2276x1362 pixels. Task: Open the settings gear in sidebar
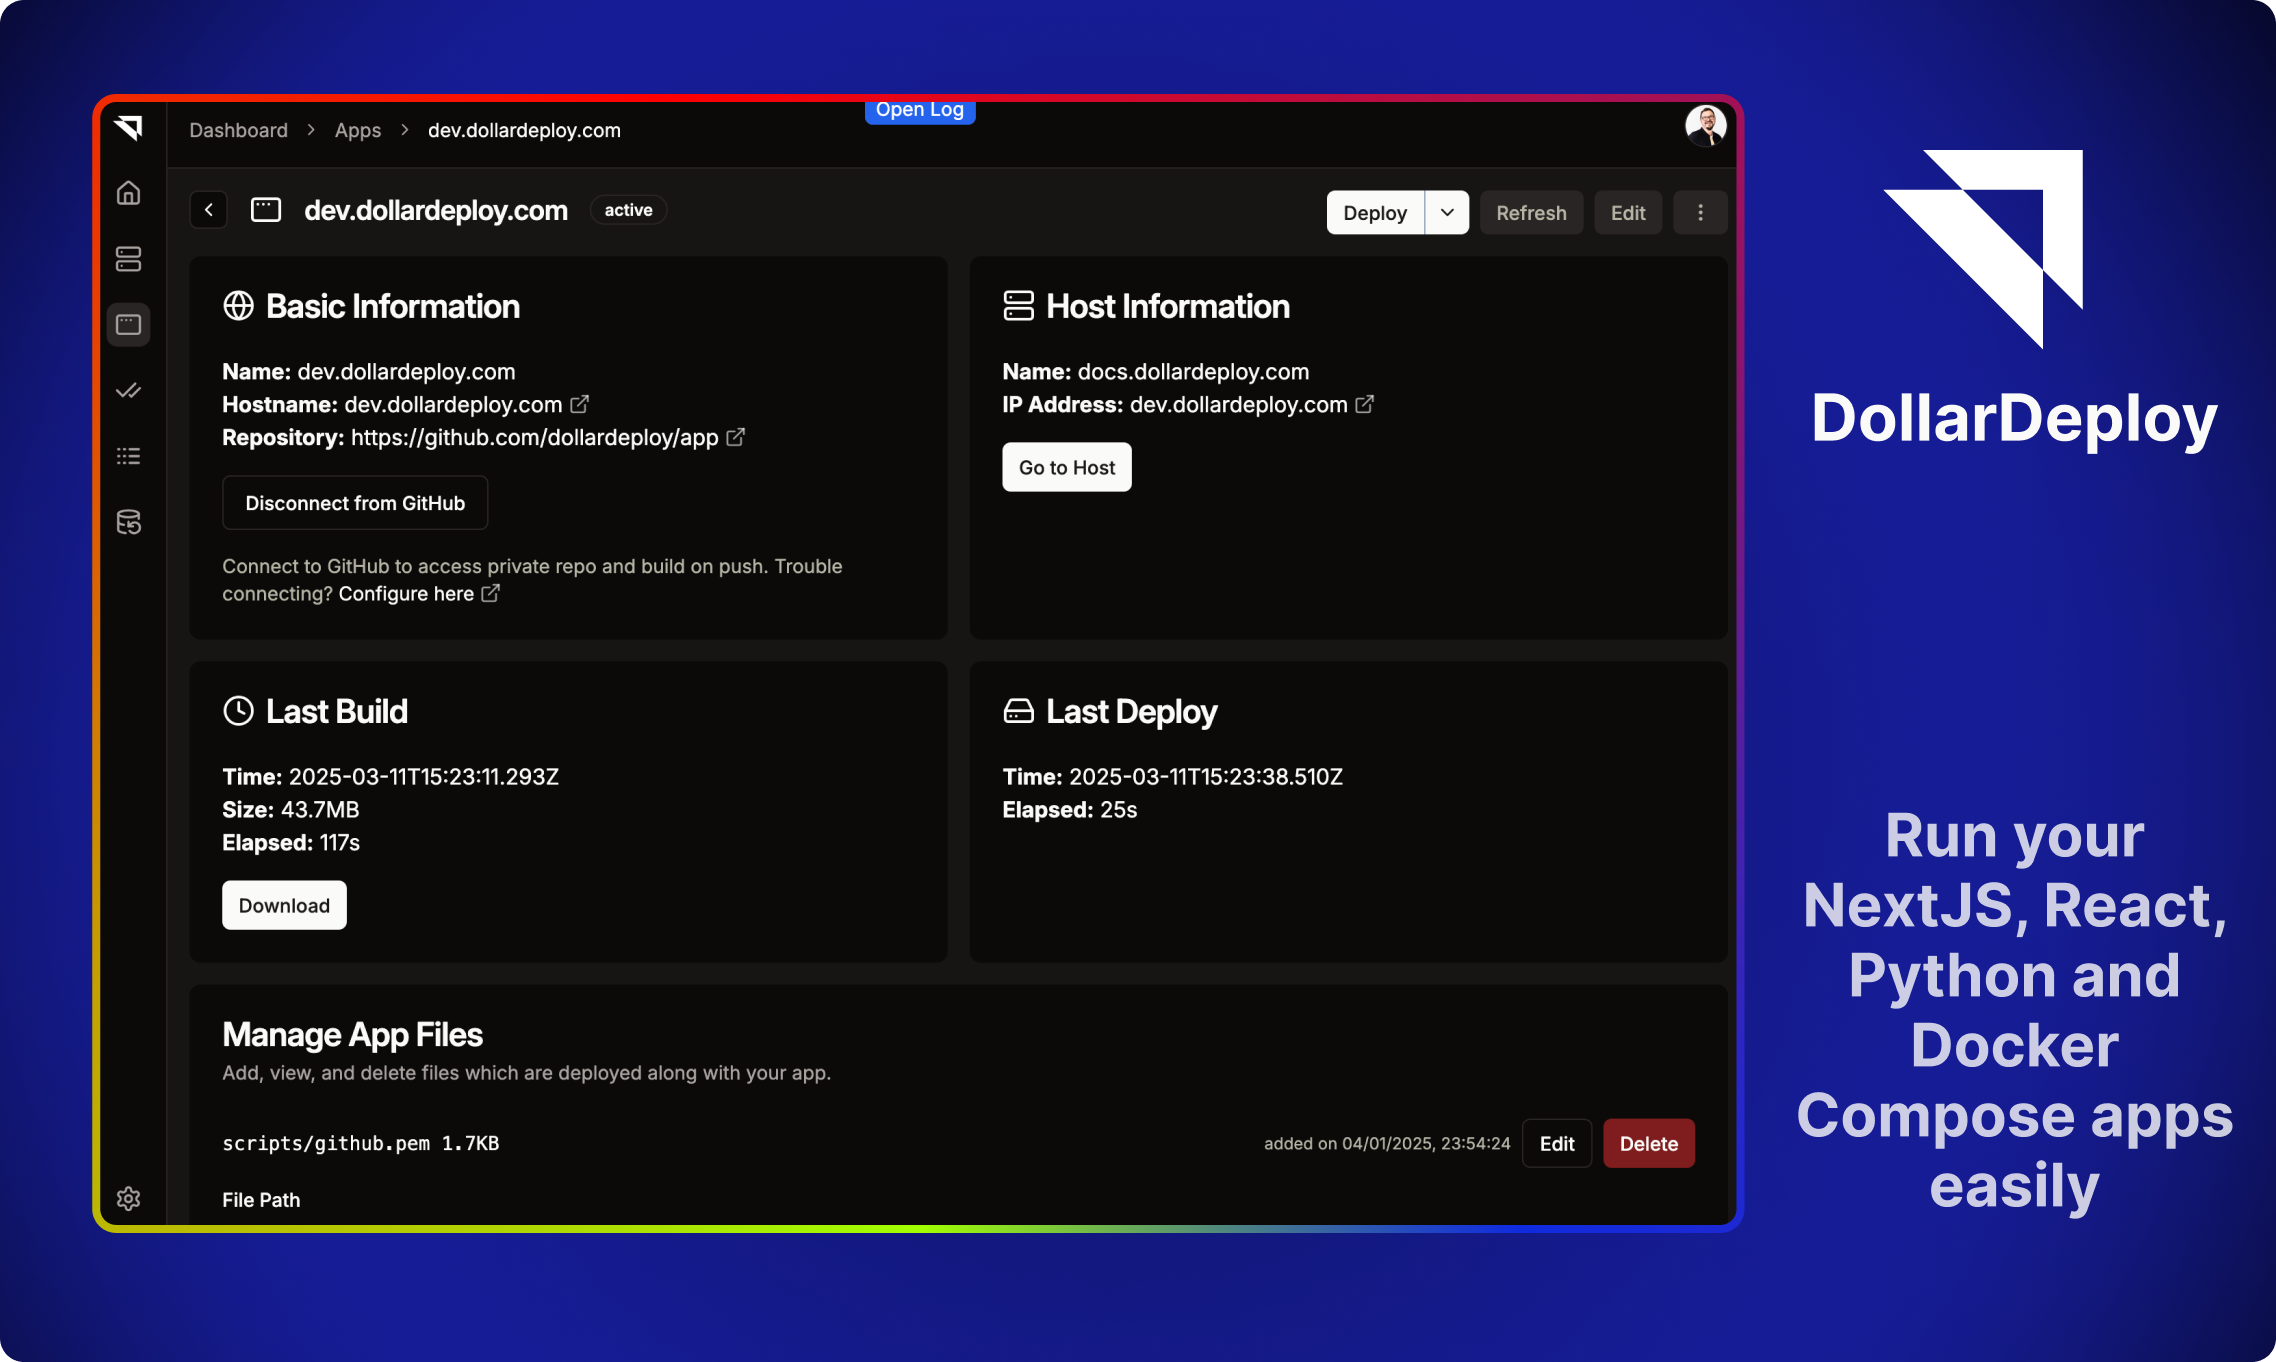click(x=128, y=1198)
